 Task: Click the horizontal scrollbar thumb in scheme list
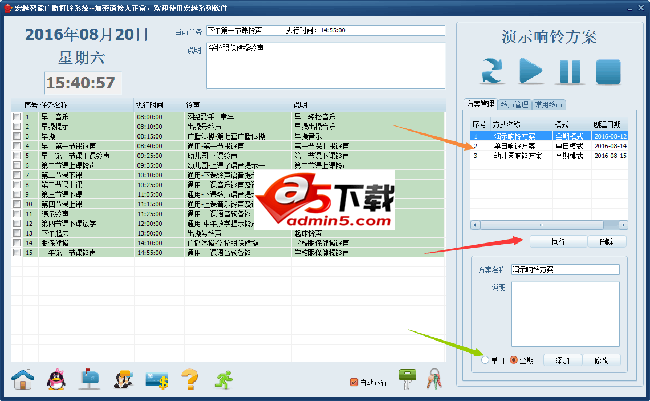click(x=541, y=225)
